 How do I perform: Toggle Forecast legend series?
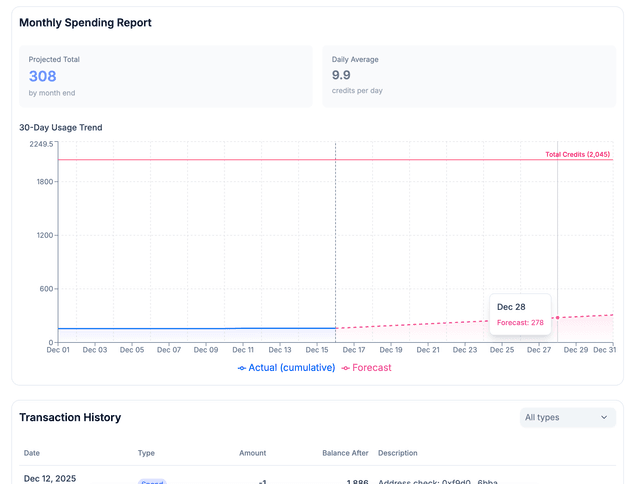tap(366, 368)
